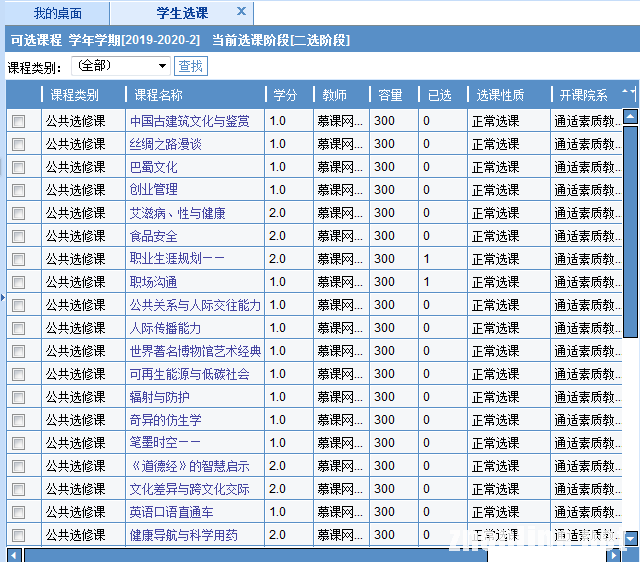Screen dimensions: 640x562
Task: Select the 学生选课 tab
Action: pos(182,13)
